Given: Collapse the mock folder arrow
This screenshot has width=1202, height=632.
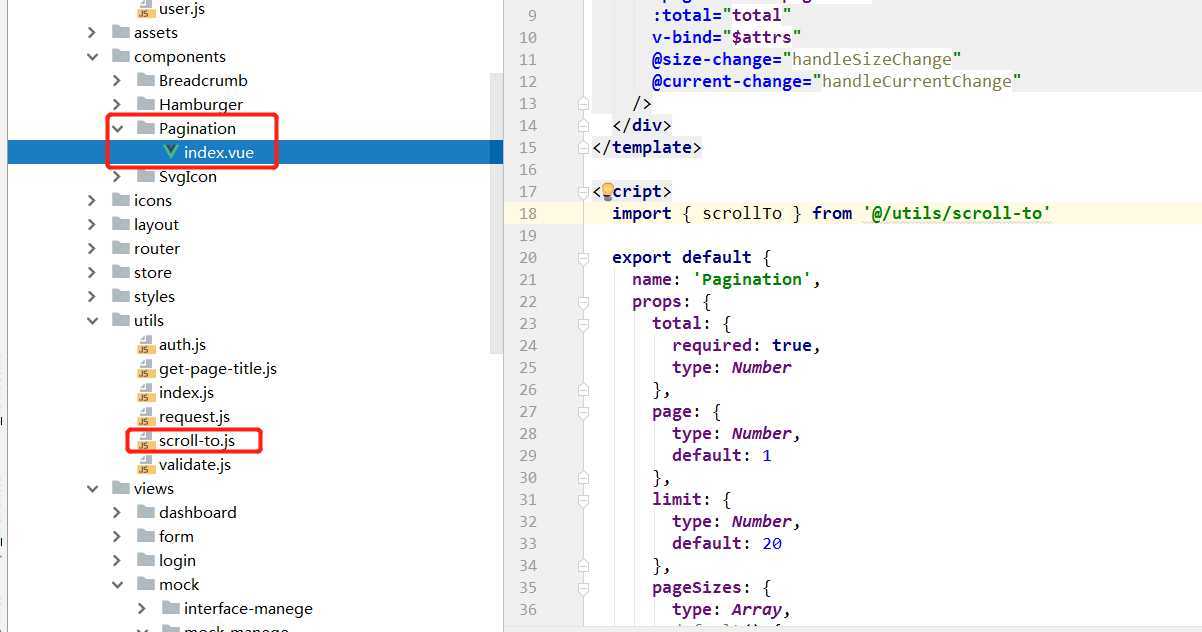Looking at the screenshot, I should [118, 585].
